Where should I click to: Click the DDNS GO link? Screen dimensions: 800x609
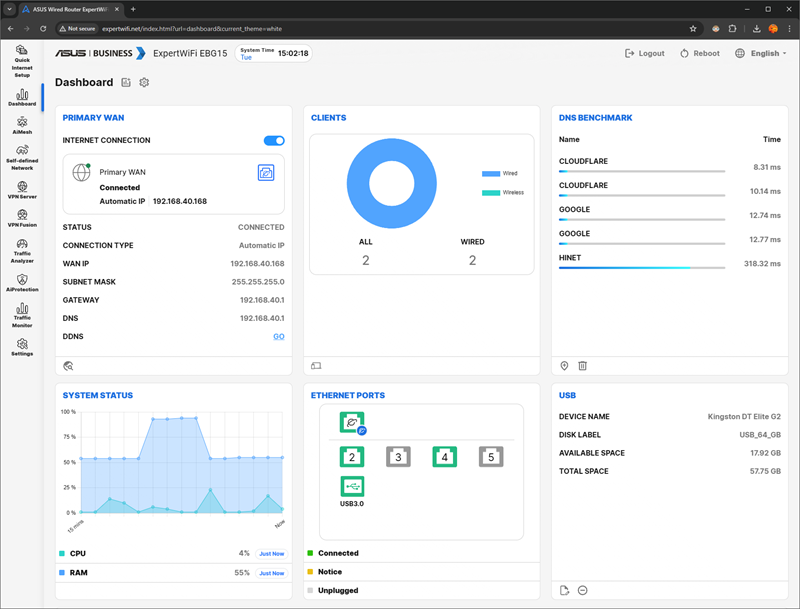[x=279, y=336]
